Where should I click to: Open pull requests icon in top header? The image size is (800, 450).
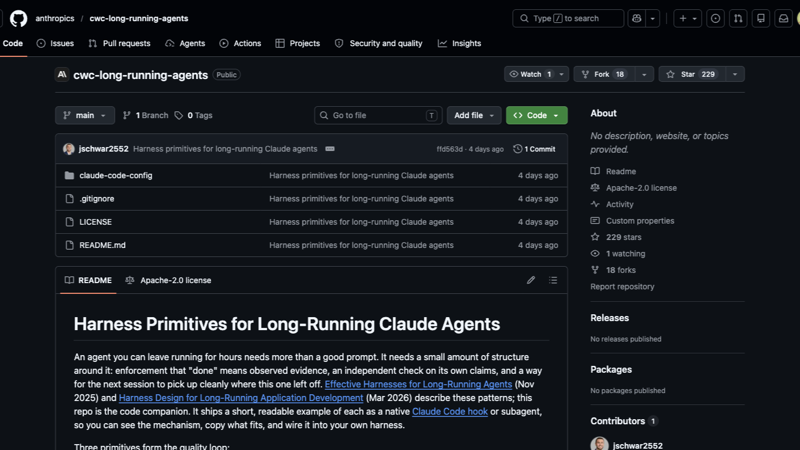pos(738,18)
